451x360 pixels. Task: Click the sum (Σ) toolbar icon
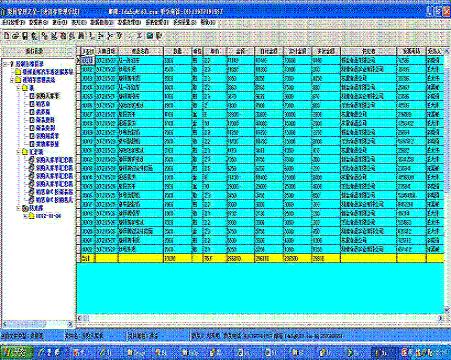[x=140, y=35]
